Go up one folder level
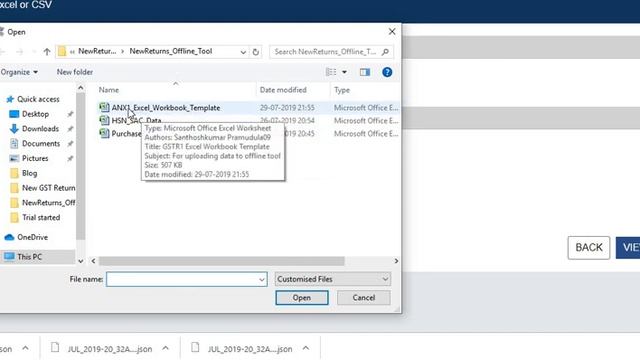640x360 pixels. click(47, 51)
